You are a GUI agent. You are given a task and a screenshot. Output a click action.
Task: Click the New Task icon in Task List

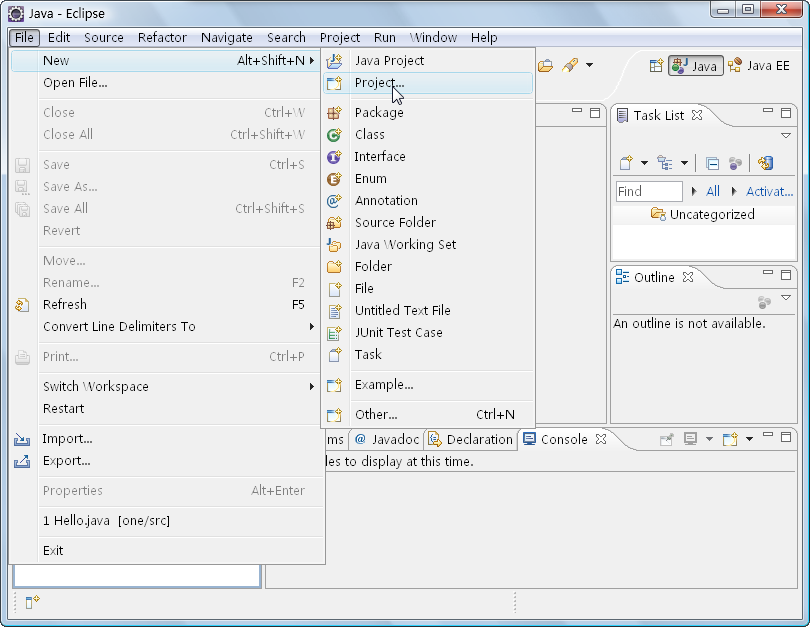tap(627, 163)
